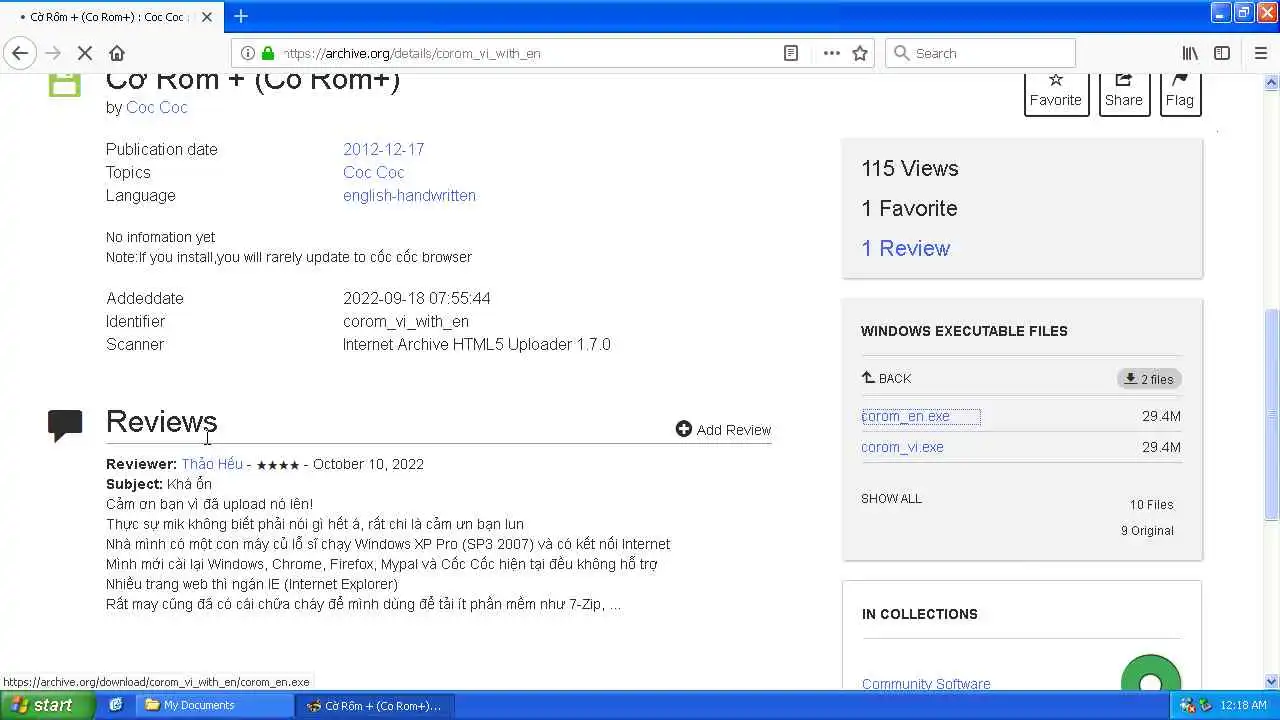Toggle reader view icon
The width and height of the screenshot is (1280, 720).
click(x=791, y=53)
